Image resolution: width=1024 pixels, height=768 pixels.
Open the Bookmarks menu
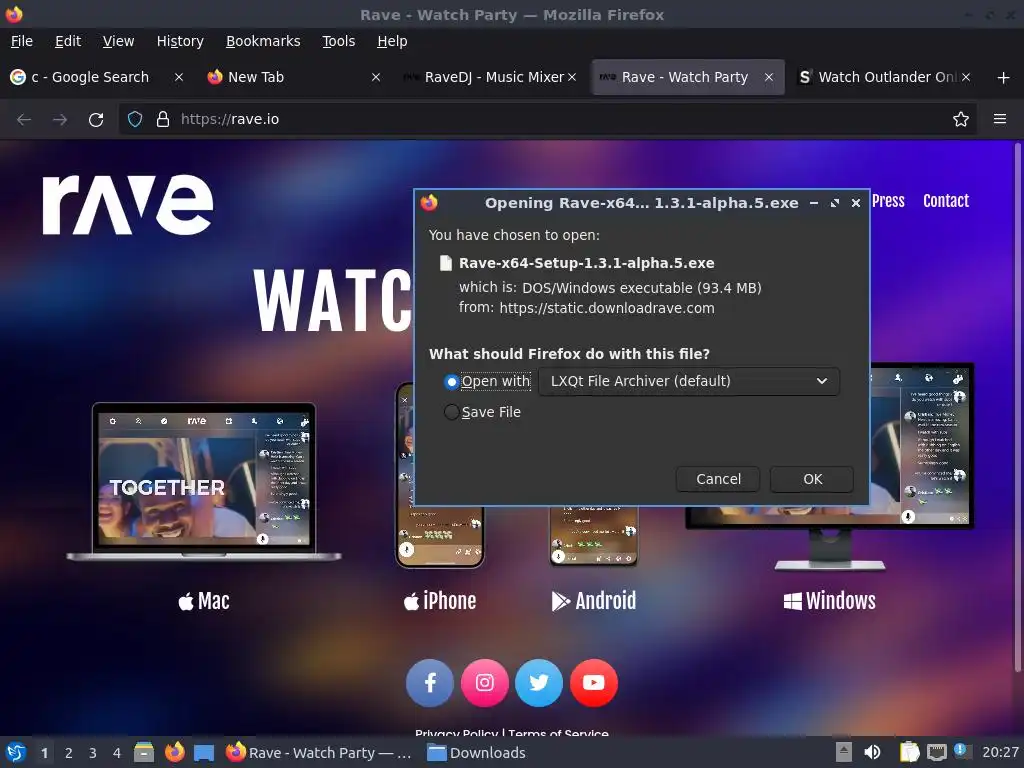[263, 41]
